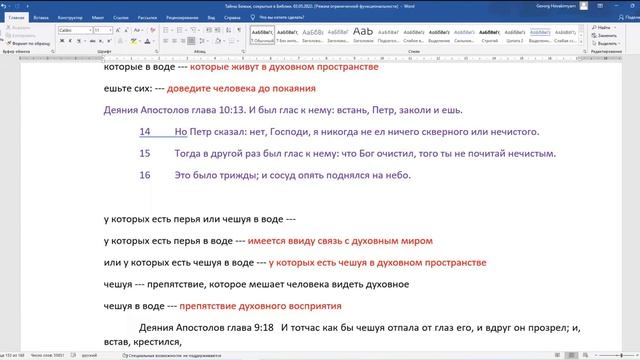This screenshot has height=360, width=640.
Task: Click the multilevel list icon
Action: click(x=194, y=30)
